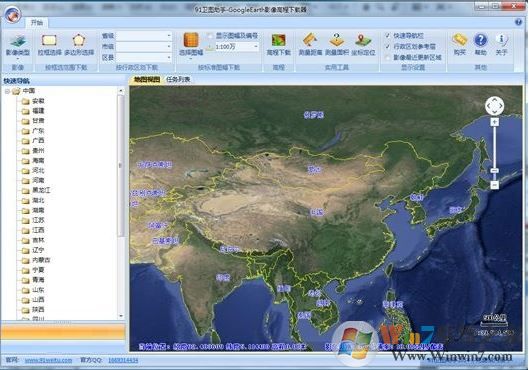Viewport: 529px width, 370px height.
Task: Click the 官方QQ number link
Action: point(123,360)
